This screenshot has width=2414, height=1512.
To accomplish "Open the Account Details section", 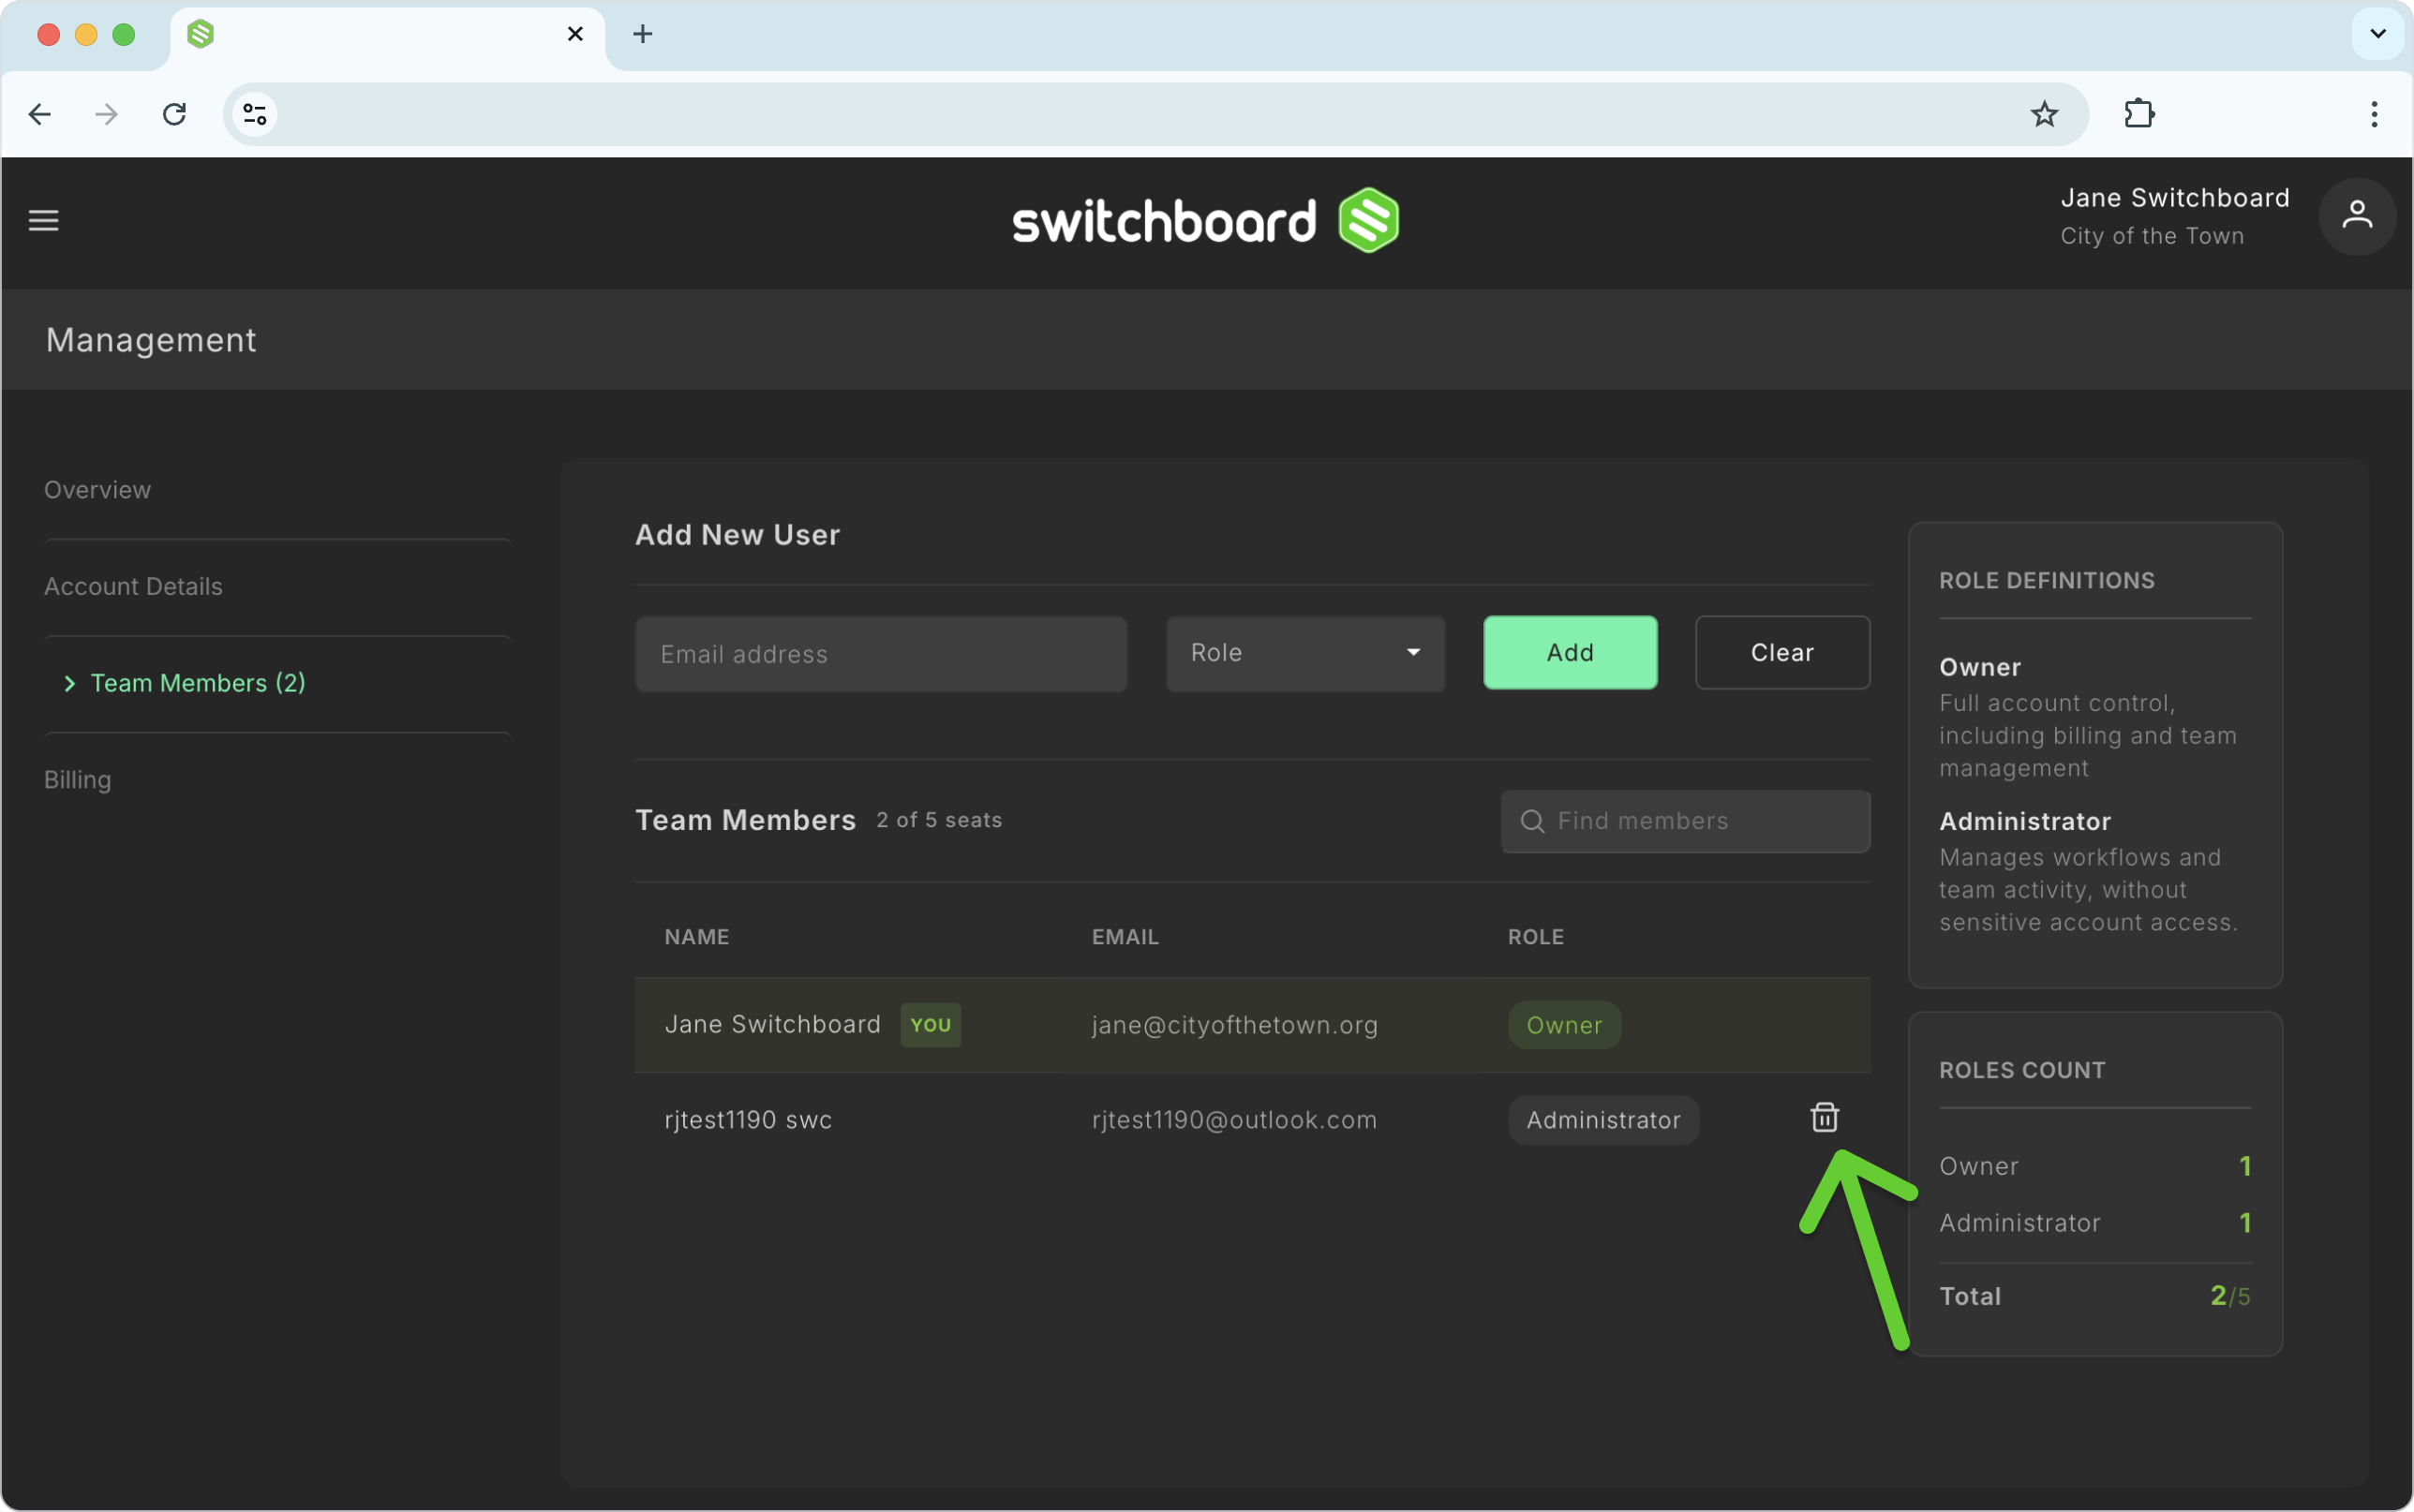I will click(133, 587).
